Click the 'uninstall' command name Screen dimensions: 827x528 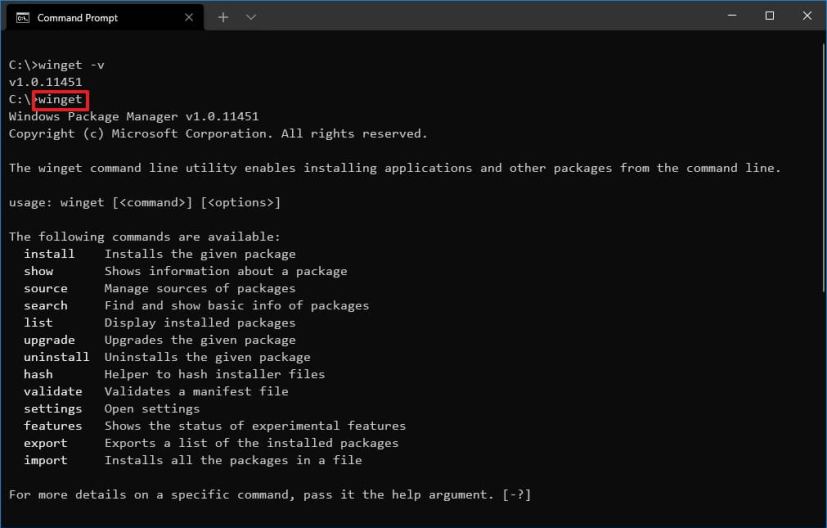tap(56, 357)
